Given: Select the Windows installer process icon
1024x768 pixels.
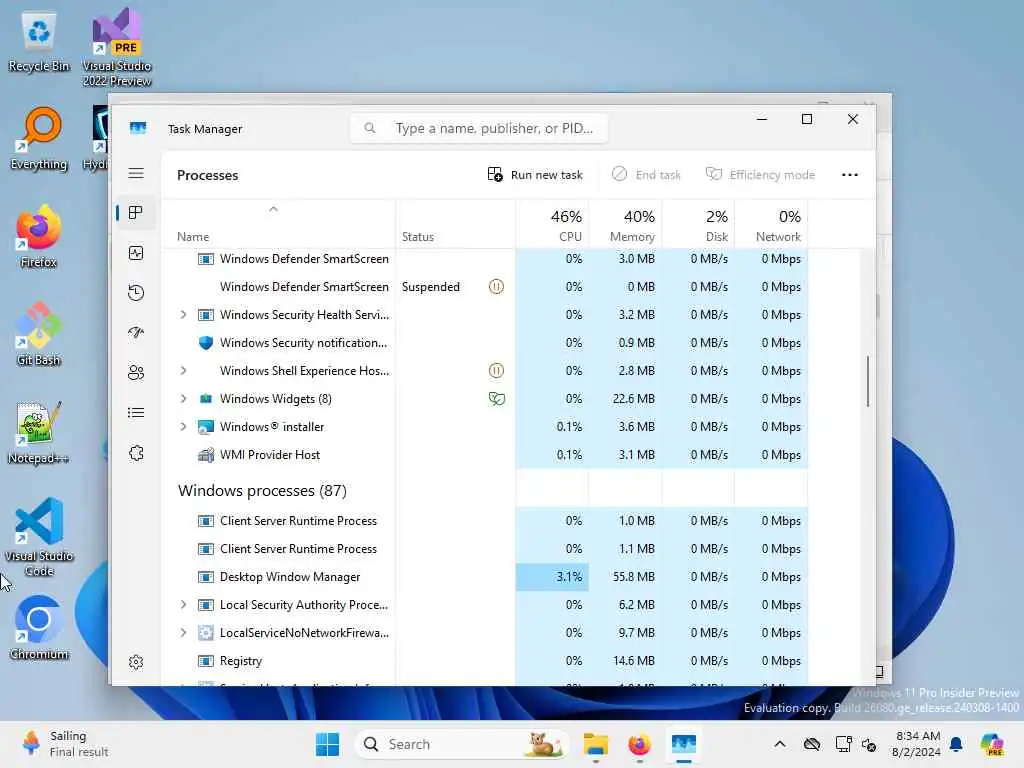Looking at the screenshot, I should point(206,427).
